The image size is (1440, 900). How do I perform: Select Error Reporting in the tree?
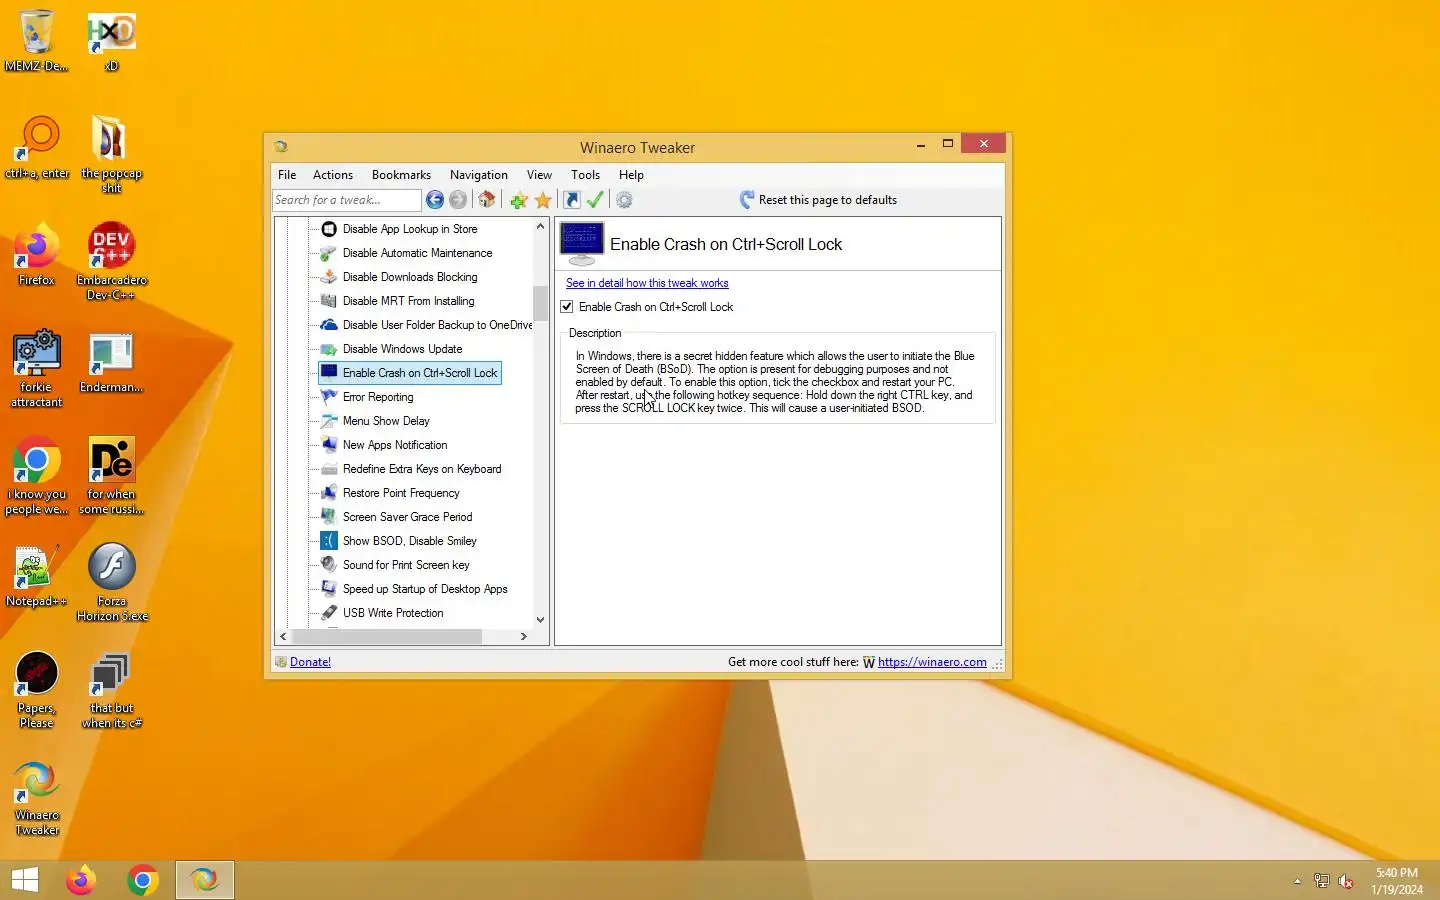coord(378,397)
